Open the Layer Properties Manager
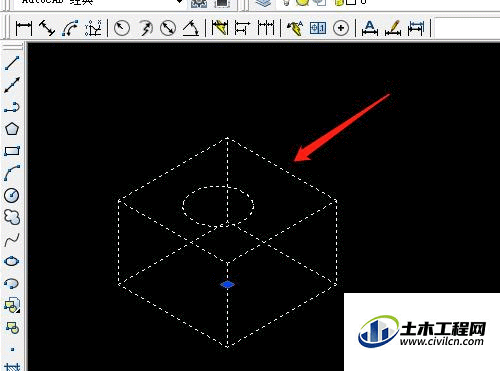The height and width of the screenshot is (371, 500). click(263, 3)
